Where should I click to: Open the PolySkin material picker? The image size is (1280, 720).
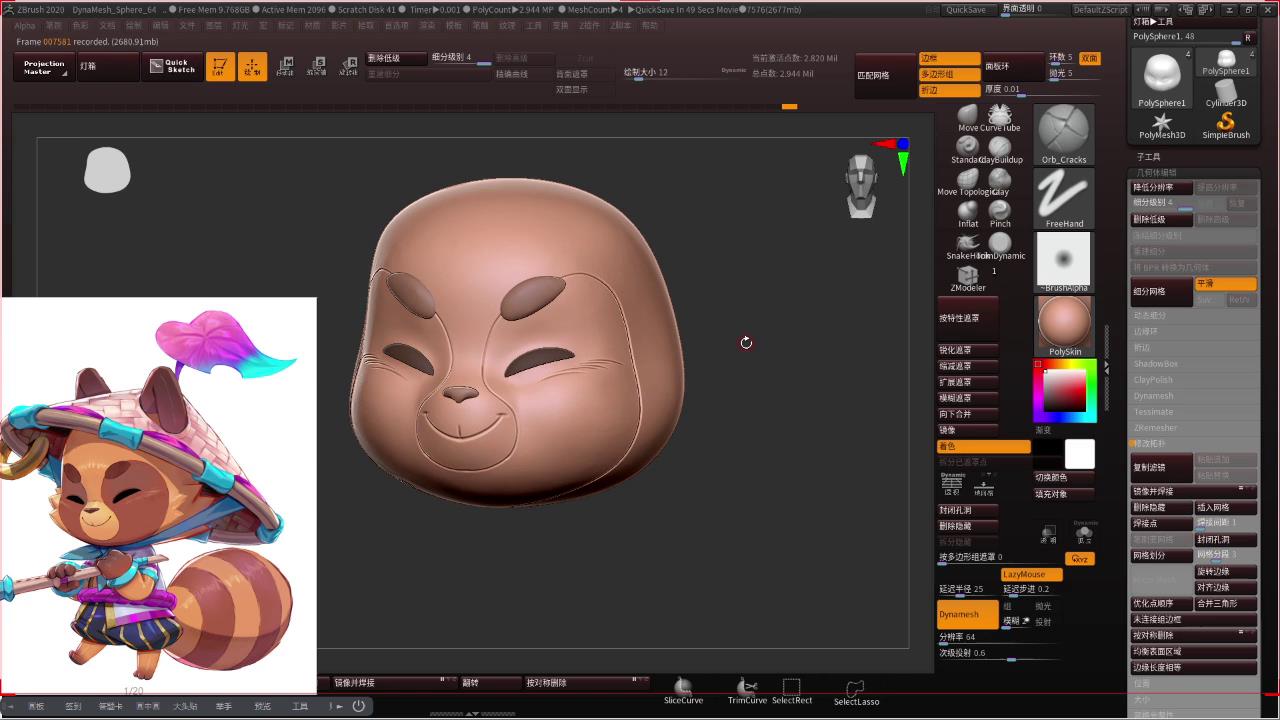click(1063, 326)
